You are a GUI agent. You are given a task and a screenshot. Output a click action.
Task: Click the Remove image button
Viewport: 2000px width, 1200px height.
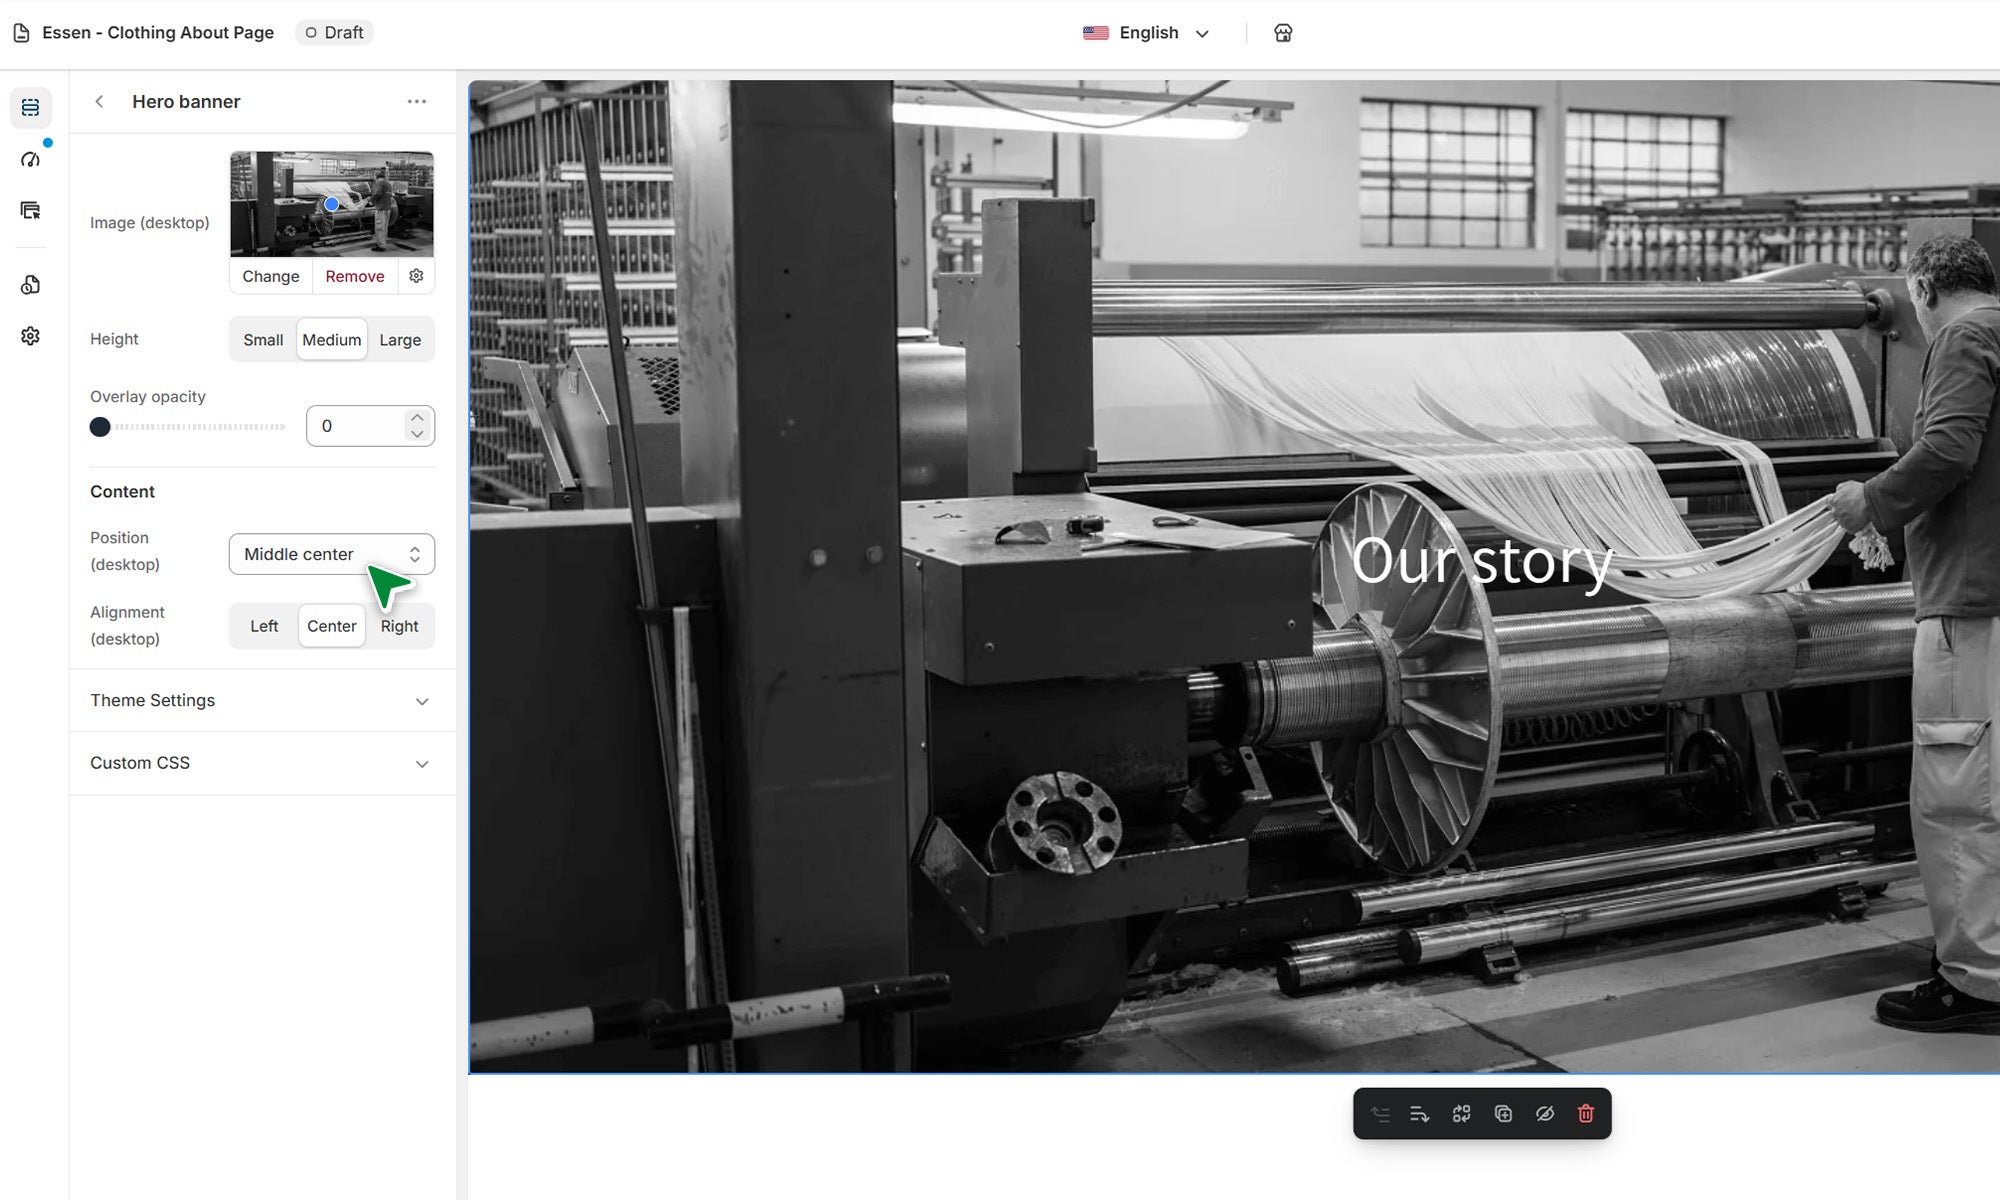354,276
